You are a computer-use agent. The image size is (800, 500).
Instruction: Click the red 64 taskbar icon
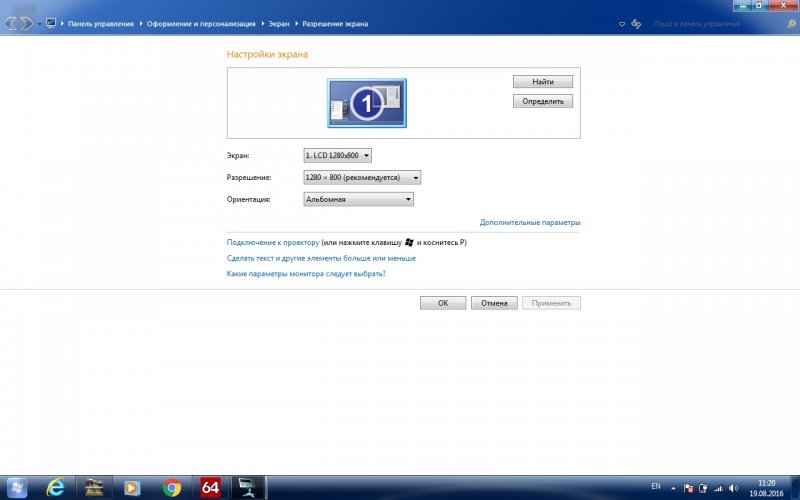tap(210, 487)
